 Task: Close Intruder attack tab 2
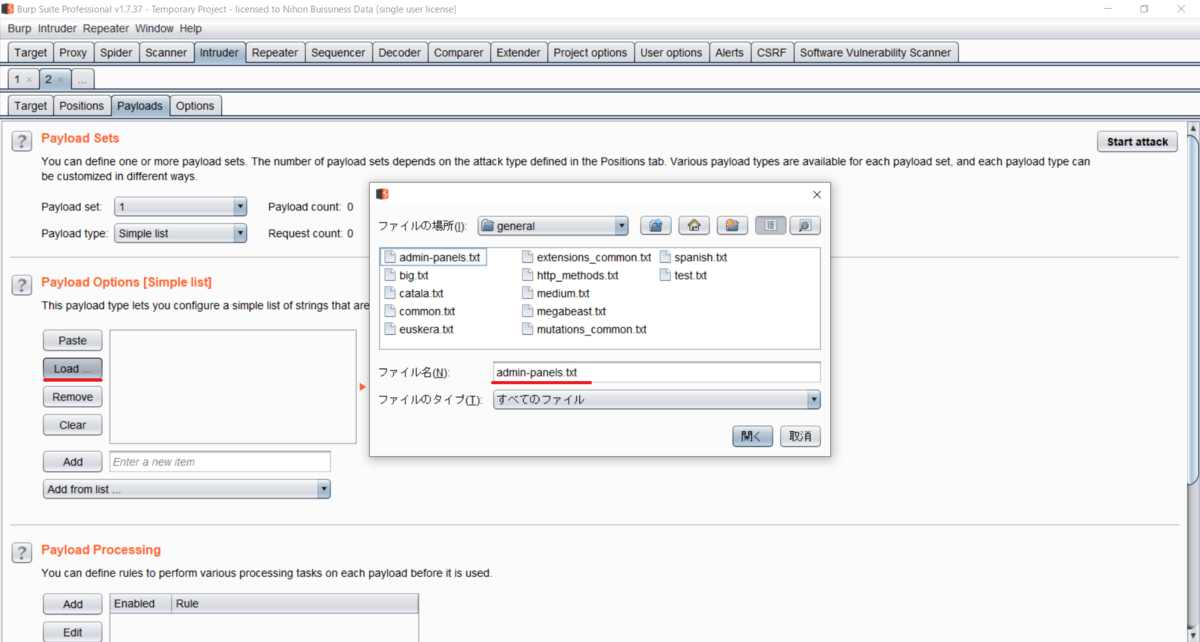pos(60,79)
